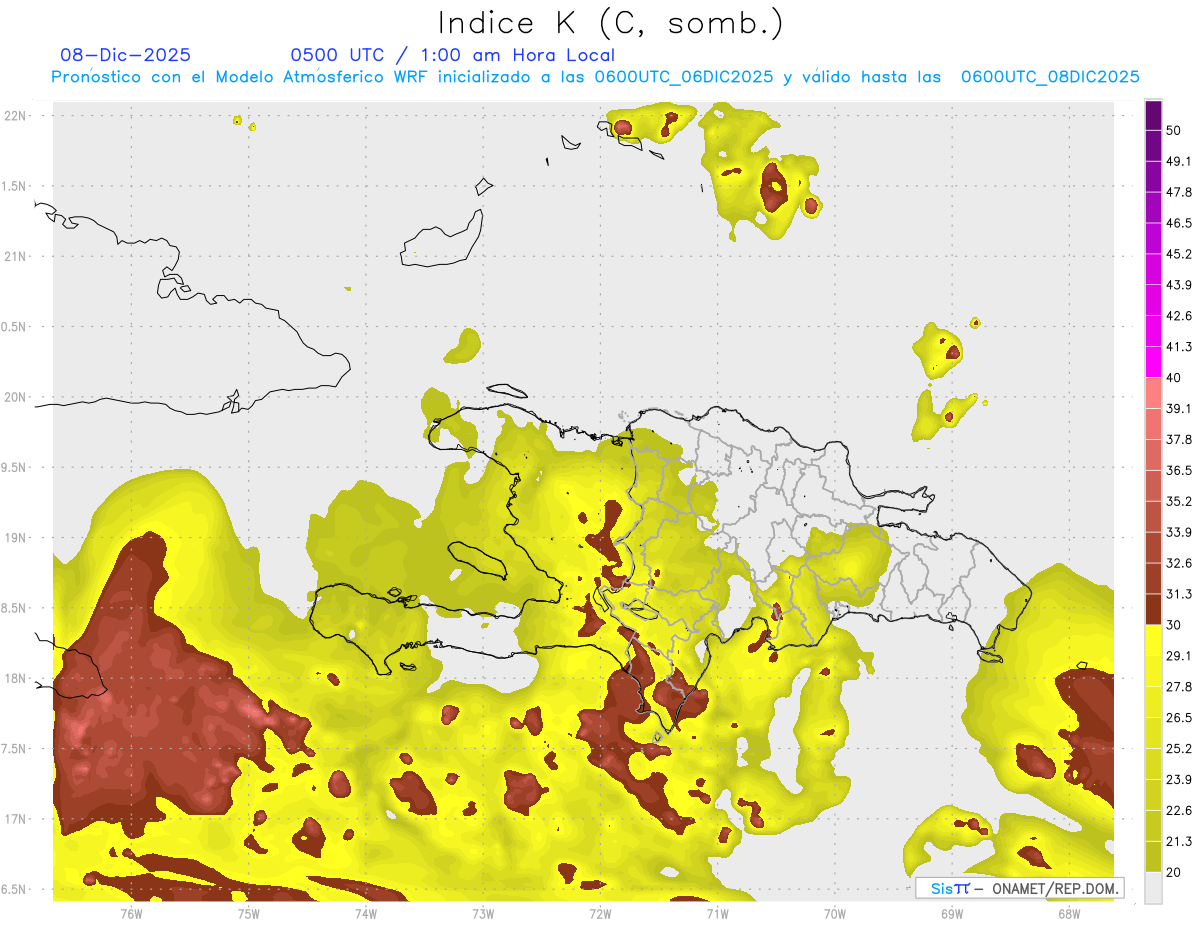This screenshot has height=927, width=1200.
Task: Click the longitude label "69W"
Action: click(952, 913)
